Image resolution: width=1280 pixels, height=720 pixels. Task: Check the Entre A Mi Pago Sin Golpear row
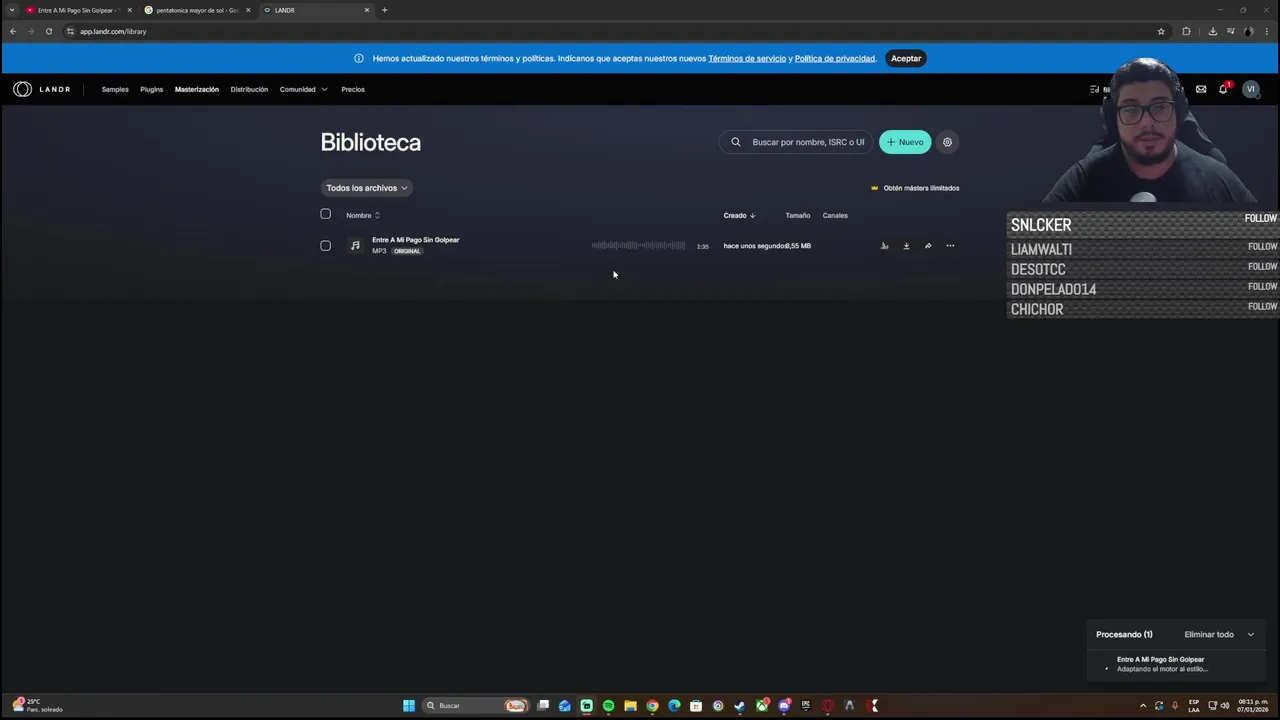(325, 246)
